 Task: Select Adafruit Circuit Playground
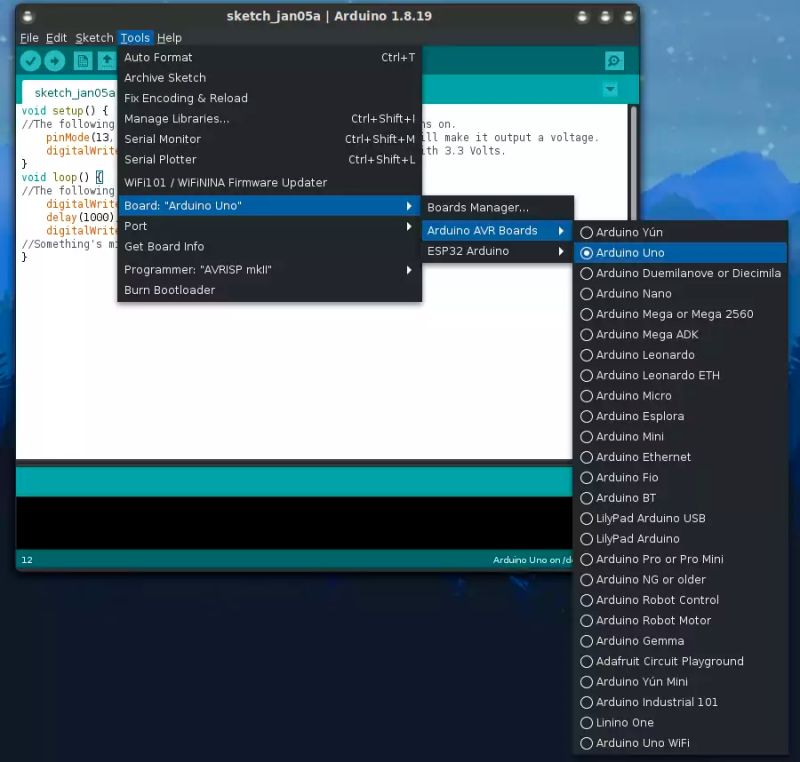click(668, 661)
